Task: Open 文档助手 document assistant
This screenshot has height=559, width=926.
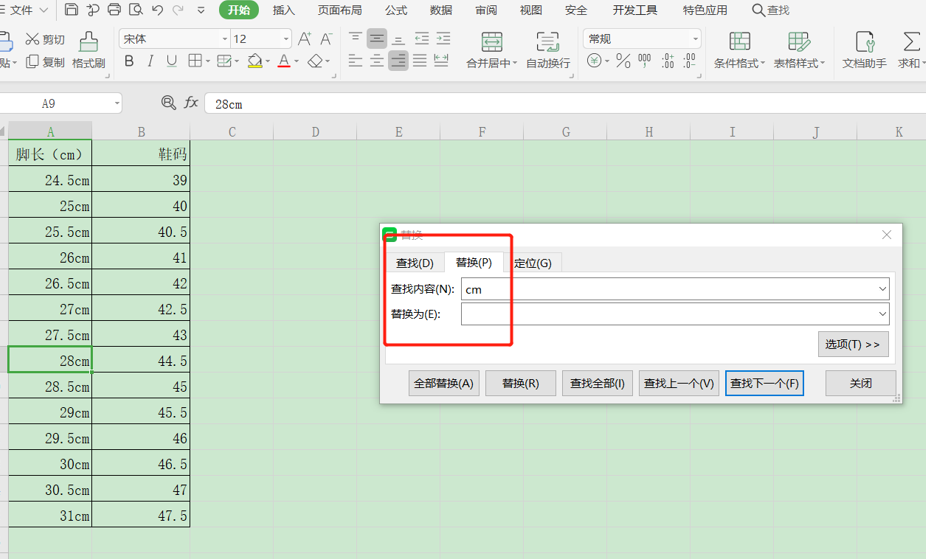Action: [x=865, y=50]
